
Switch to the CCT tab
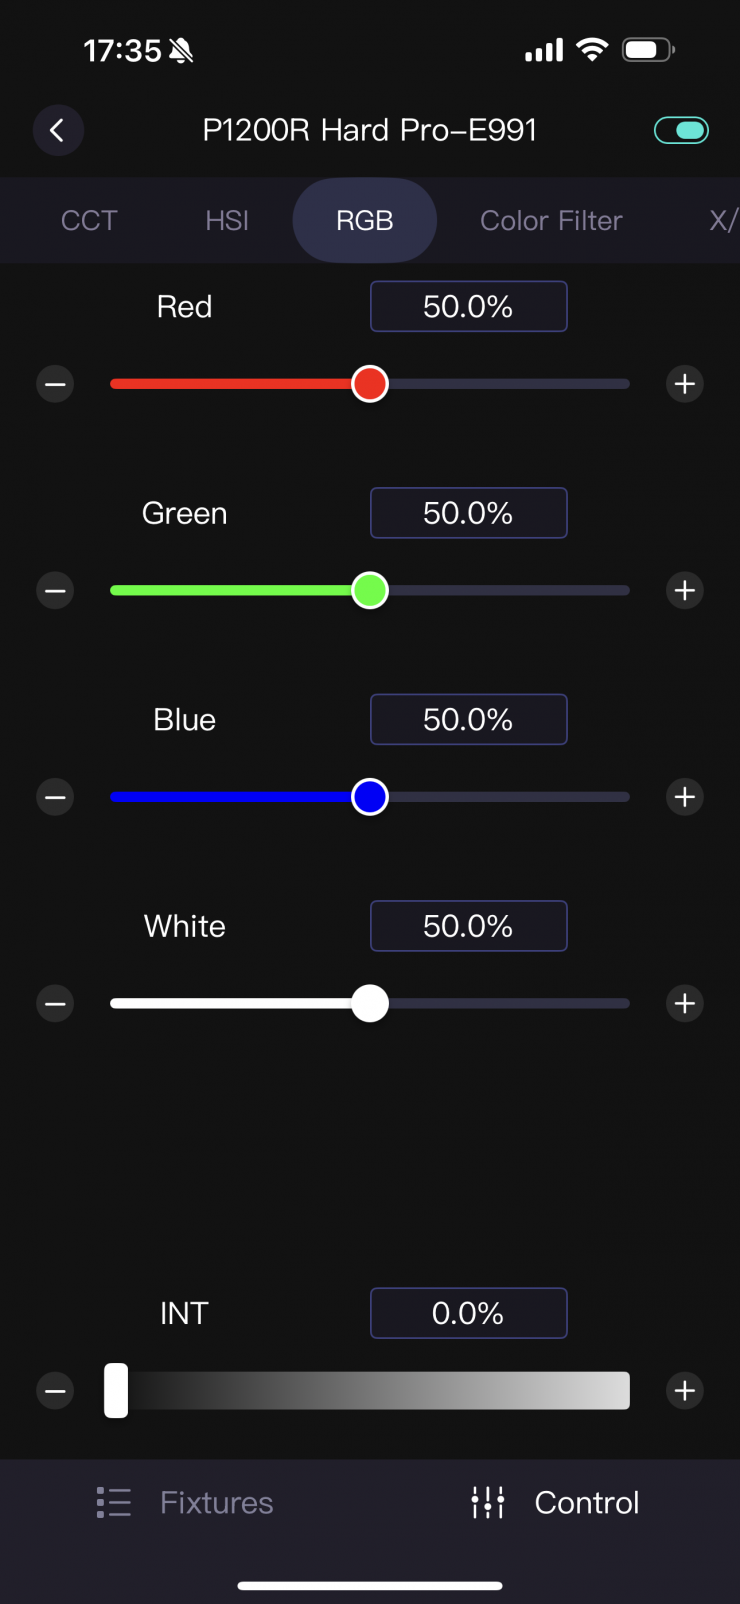[89, 221]
